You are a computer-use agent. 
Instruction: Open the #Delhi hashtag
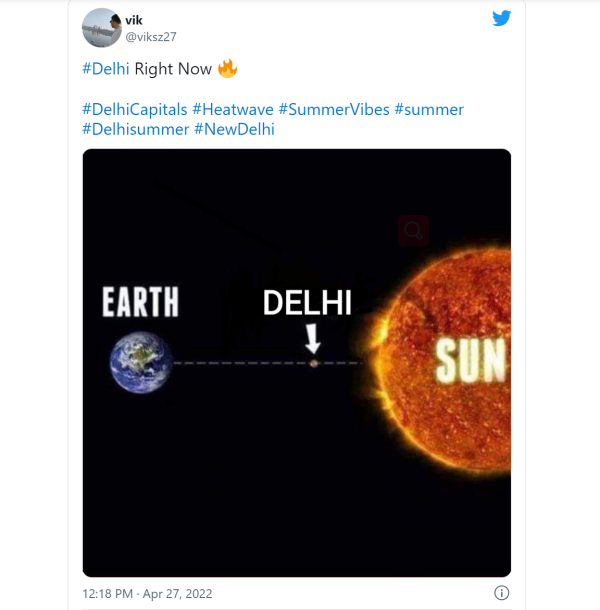coord(105,69)
